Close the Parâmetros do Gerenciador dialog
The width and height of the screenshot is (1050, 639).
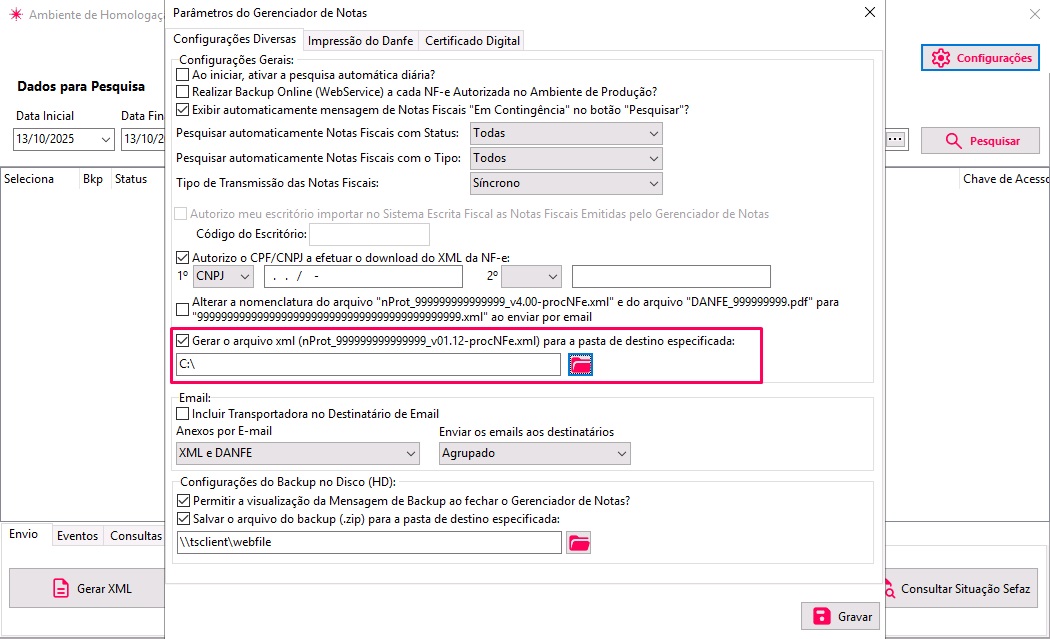869,13
